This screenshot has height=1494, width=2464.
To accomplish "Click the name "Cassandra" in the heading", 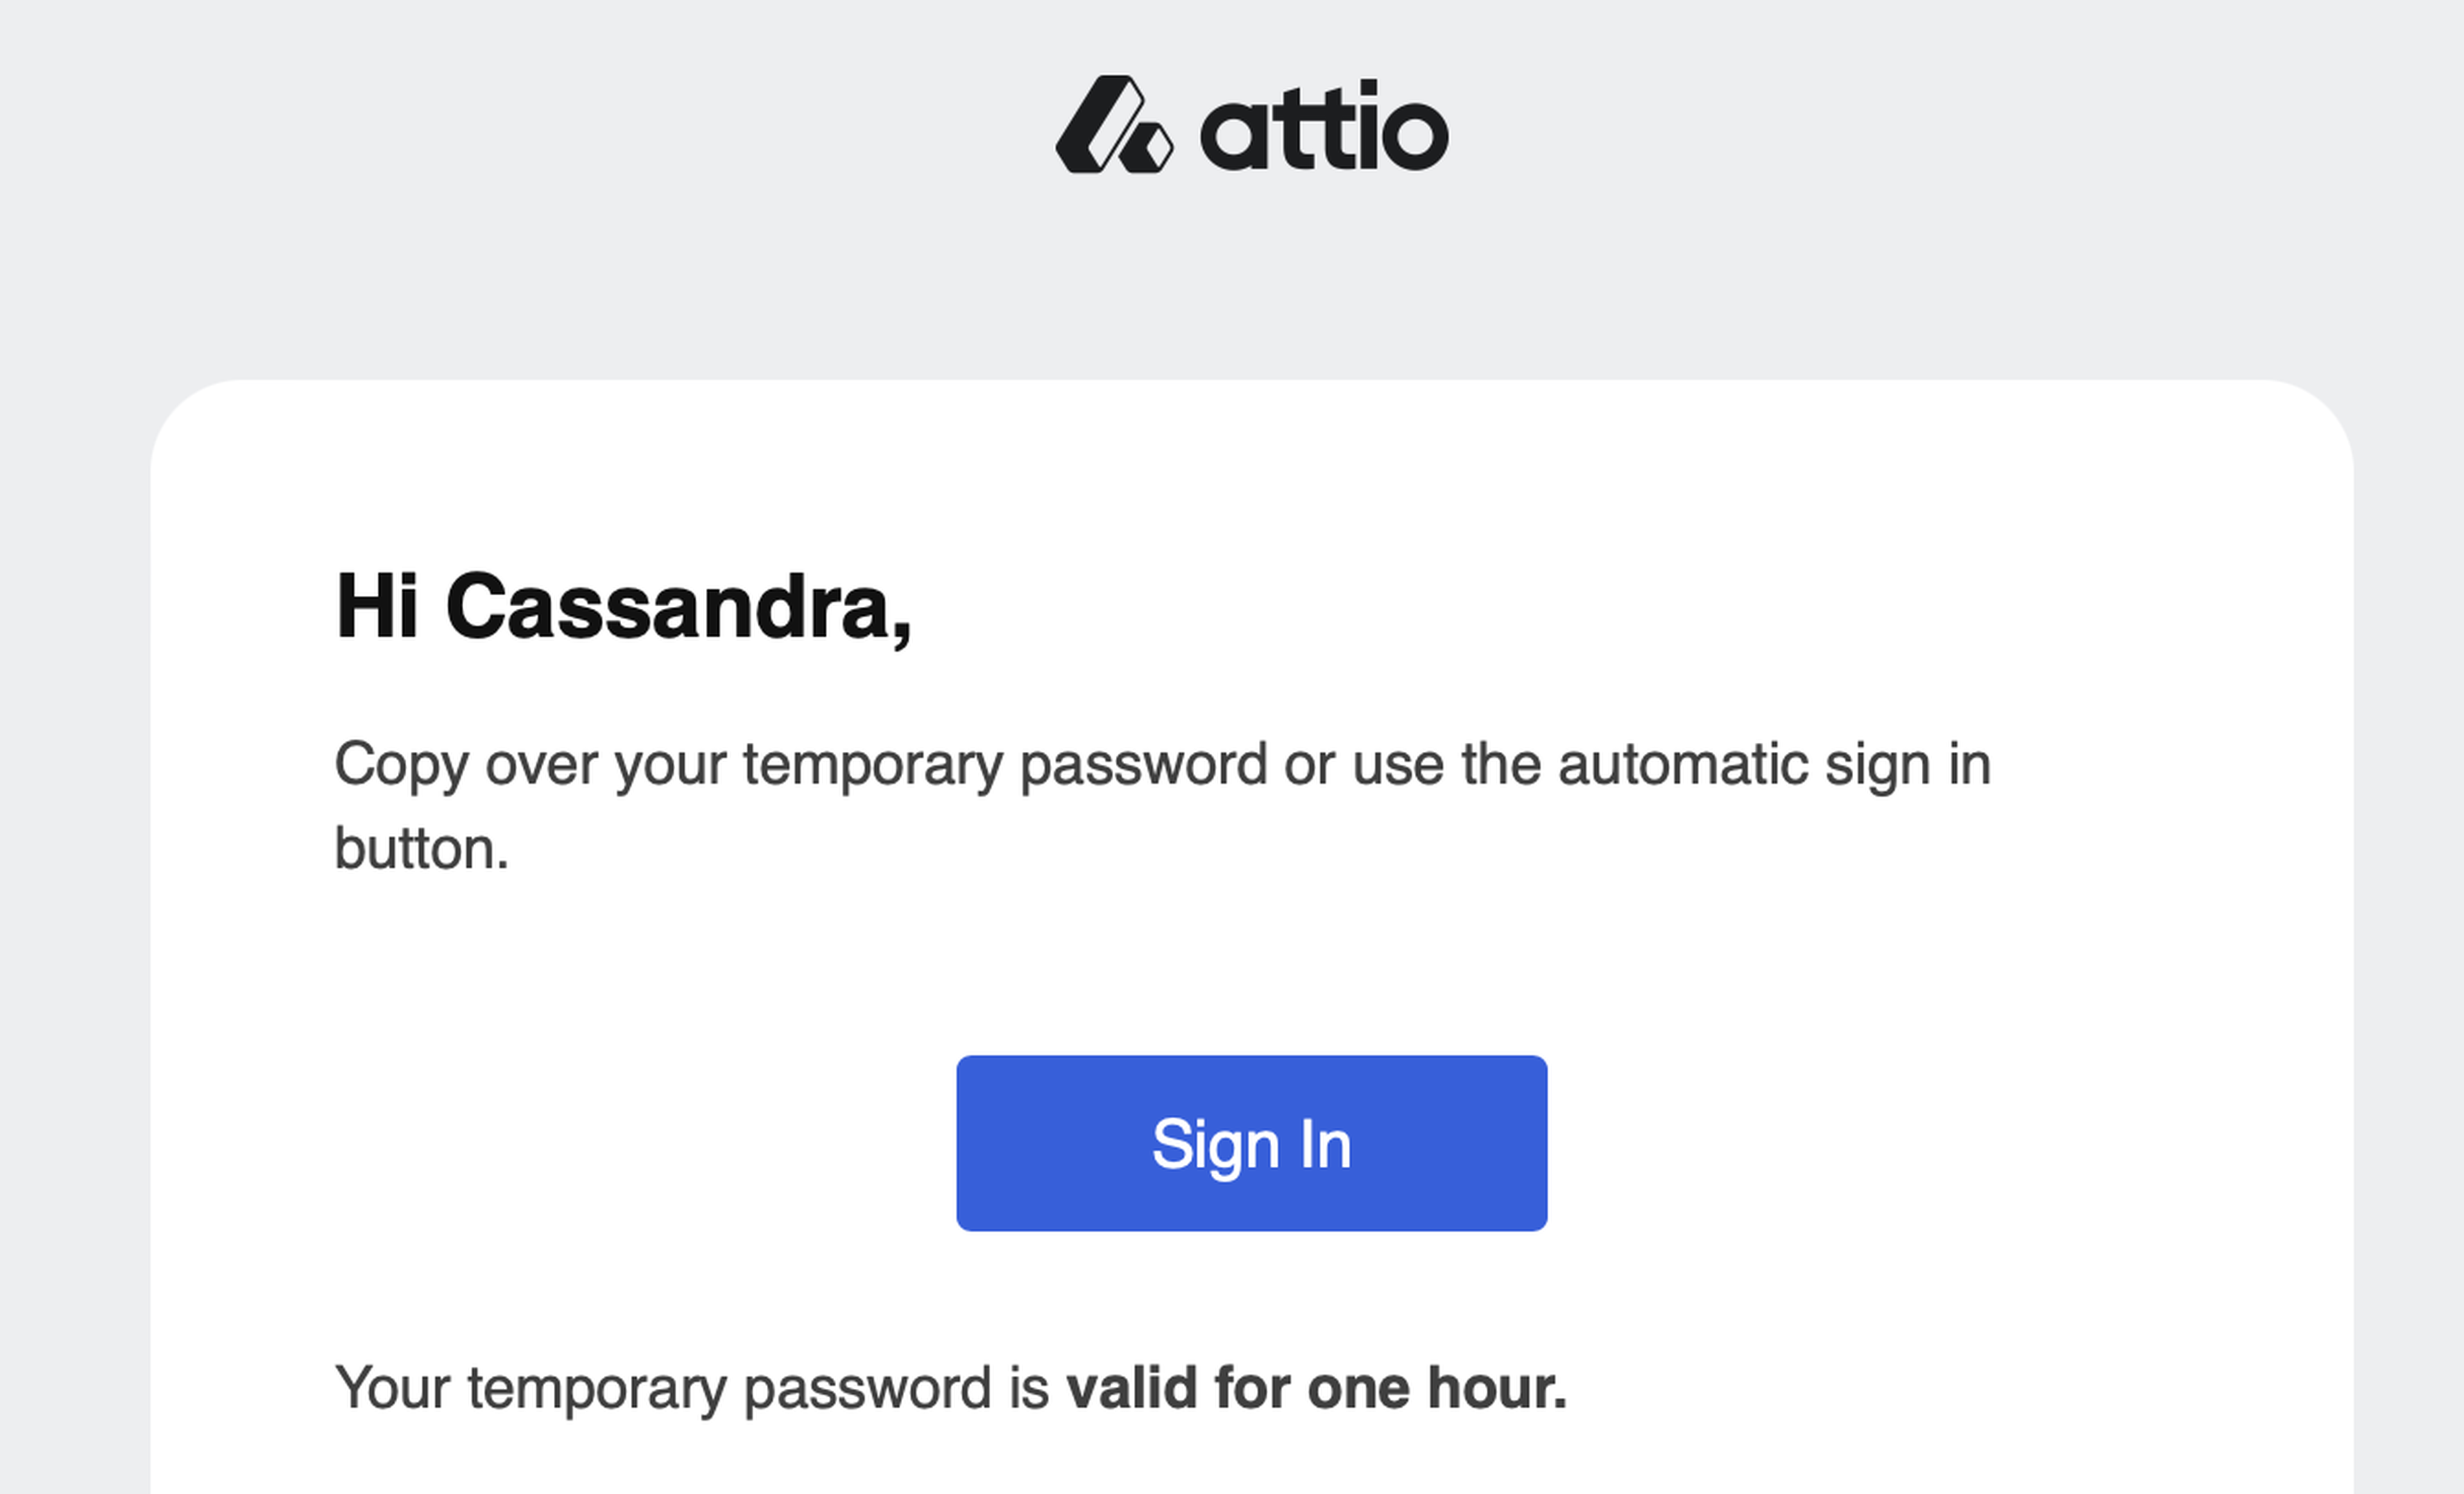I will click(x=678, y=607).
